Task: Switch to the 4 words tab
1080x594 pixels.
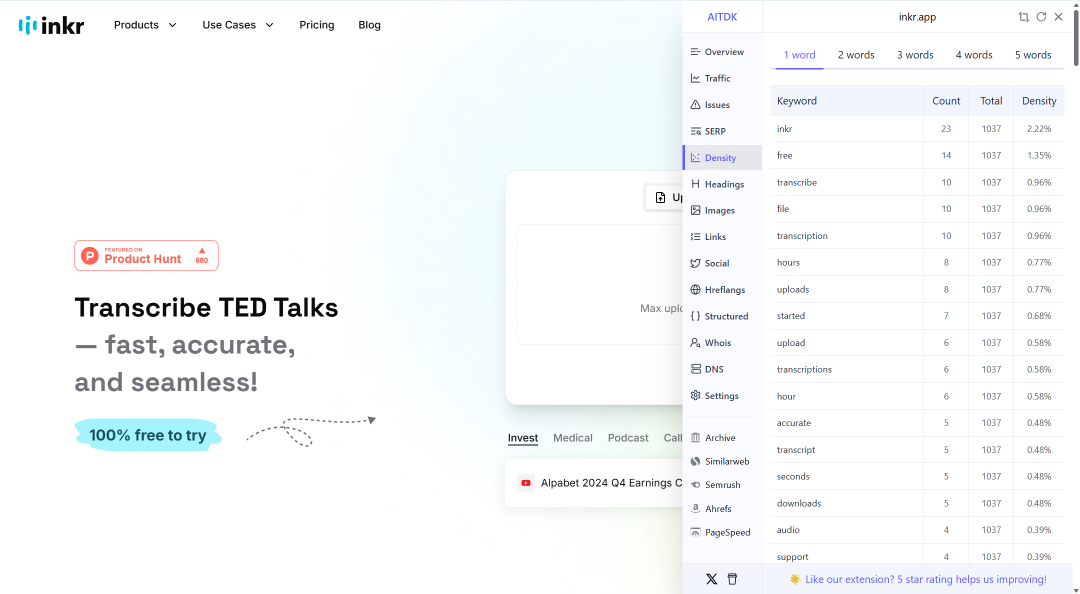Action: [974, 55]
